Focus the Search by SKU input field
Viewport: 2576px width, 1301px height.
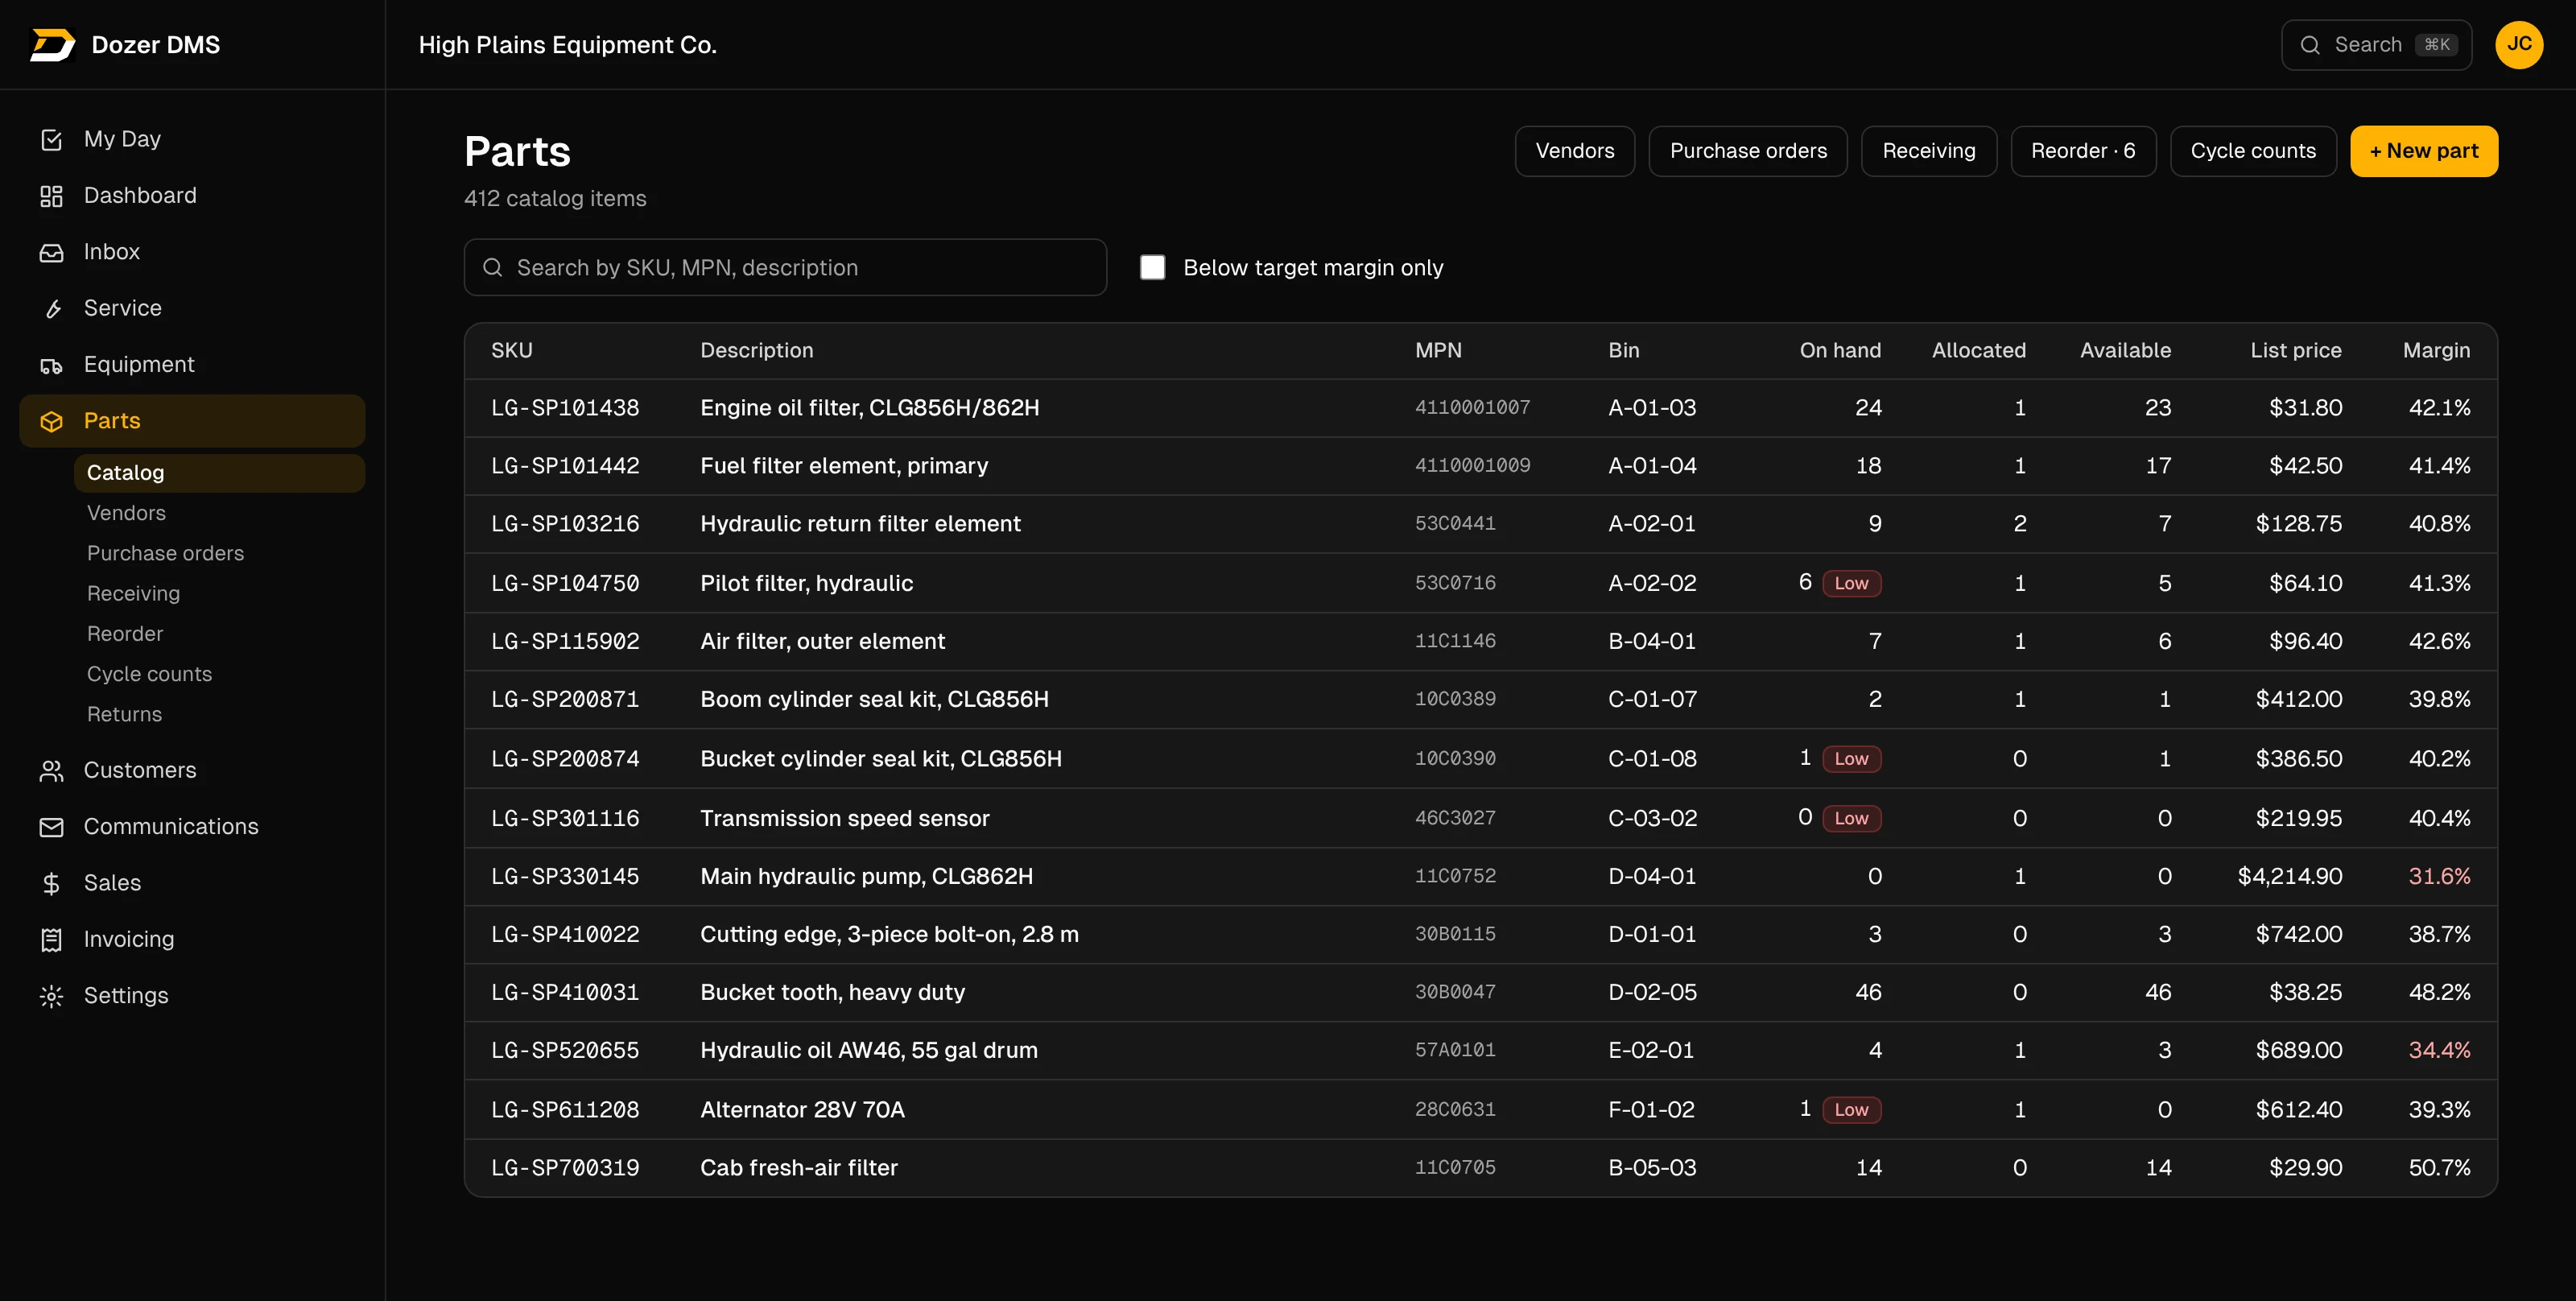(785, 267)
